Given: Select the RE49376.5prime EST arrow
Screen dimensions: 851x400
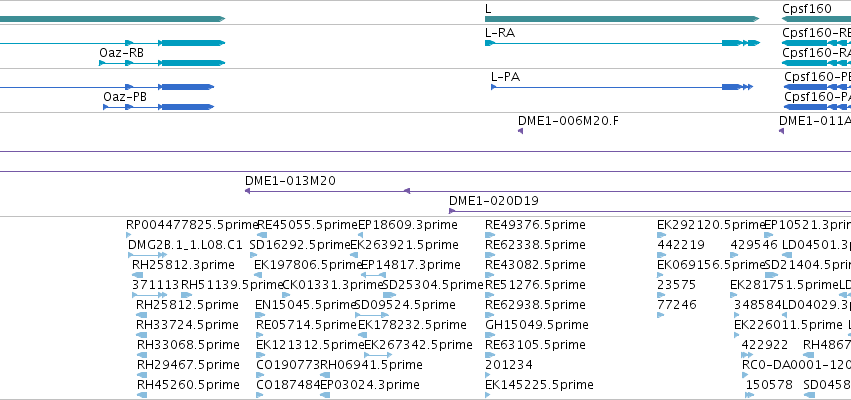Looking at the screenshot, I should point(490,235).
